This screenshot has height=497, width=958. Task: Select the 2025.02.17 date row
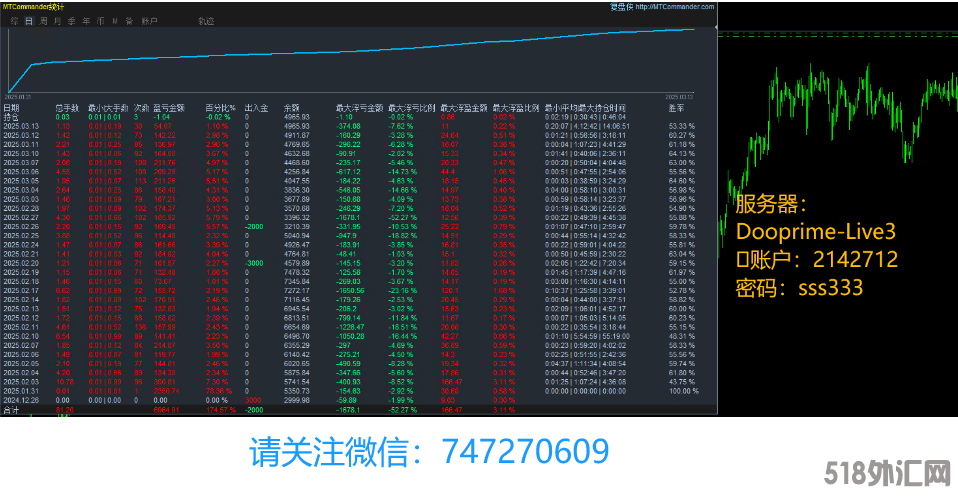359,290
